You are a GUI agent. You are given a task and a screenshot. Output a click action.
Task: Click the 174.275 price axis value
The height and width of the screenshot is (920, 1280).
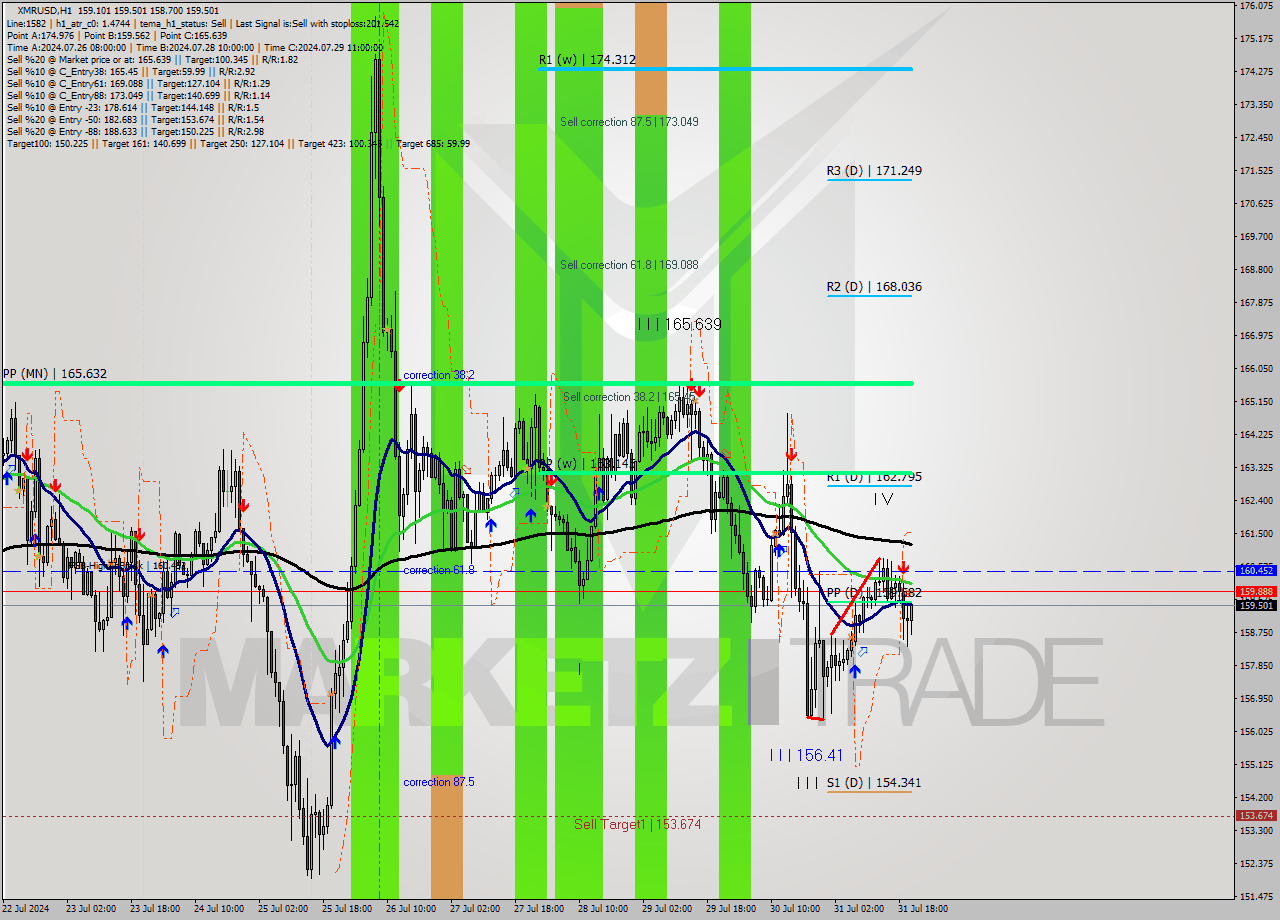click(1255, 72)
